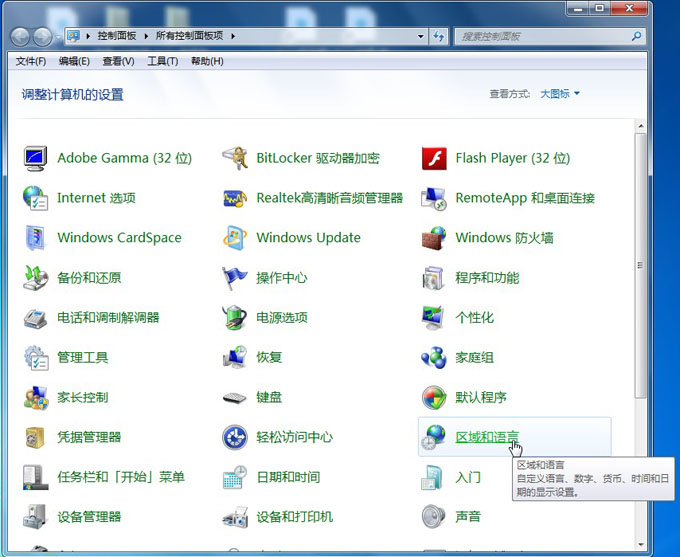Open the 电源选项 link text
The height and width of the screenshot is (557, 680).
tap(282, 318)
